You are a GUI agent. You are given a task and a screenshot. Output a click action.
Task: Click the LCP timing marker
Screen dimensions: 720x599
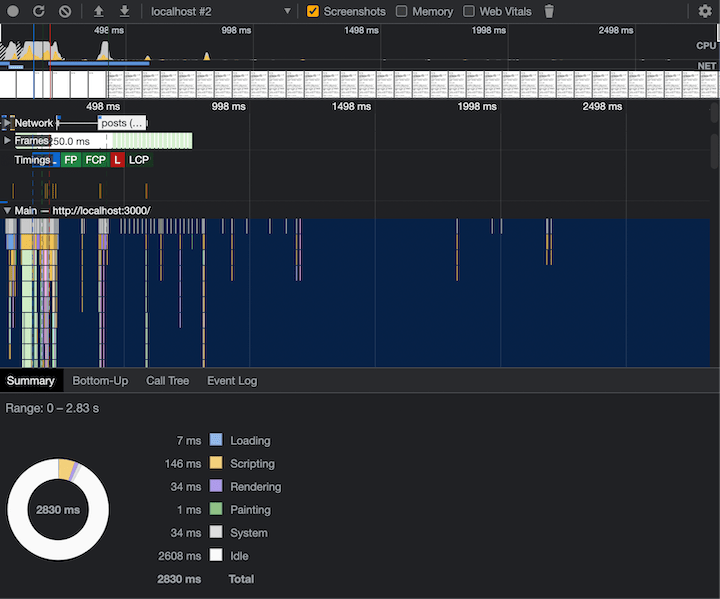click(139, 160)
